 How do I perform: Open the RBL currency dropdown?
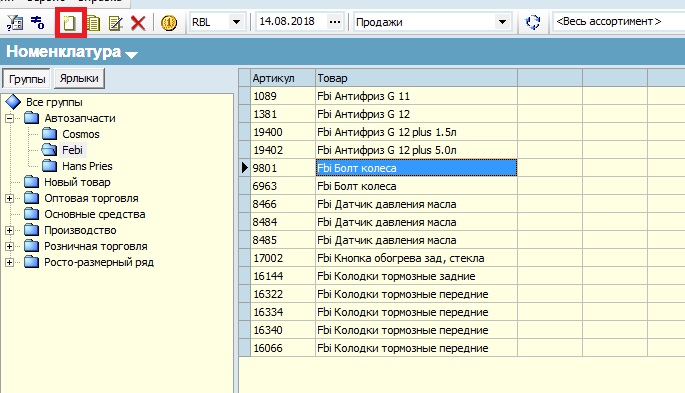[x=236, y=22]
